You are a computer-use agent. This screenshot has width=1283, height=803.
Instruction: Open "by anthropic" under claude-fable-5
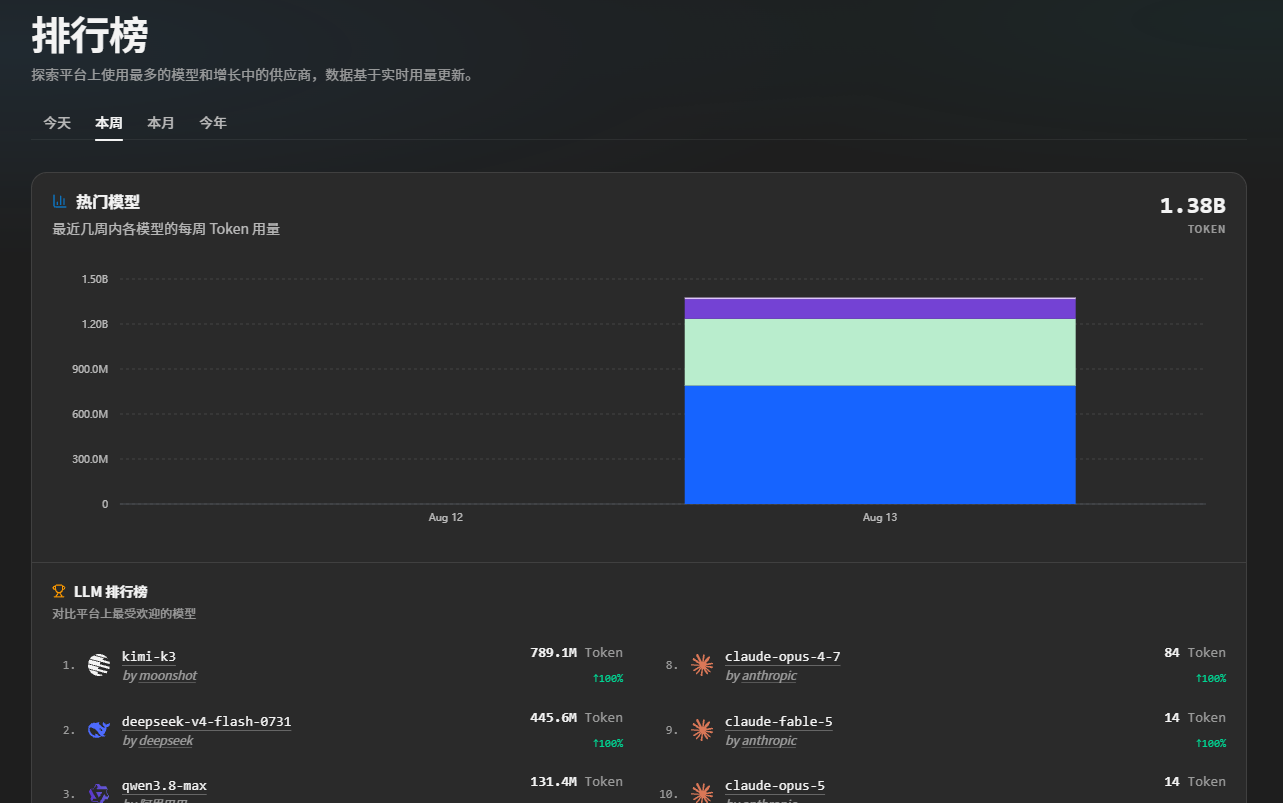tap(761, 741)
